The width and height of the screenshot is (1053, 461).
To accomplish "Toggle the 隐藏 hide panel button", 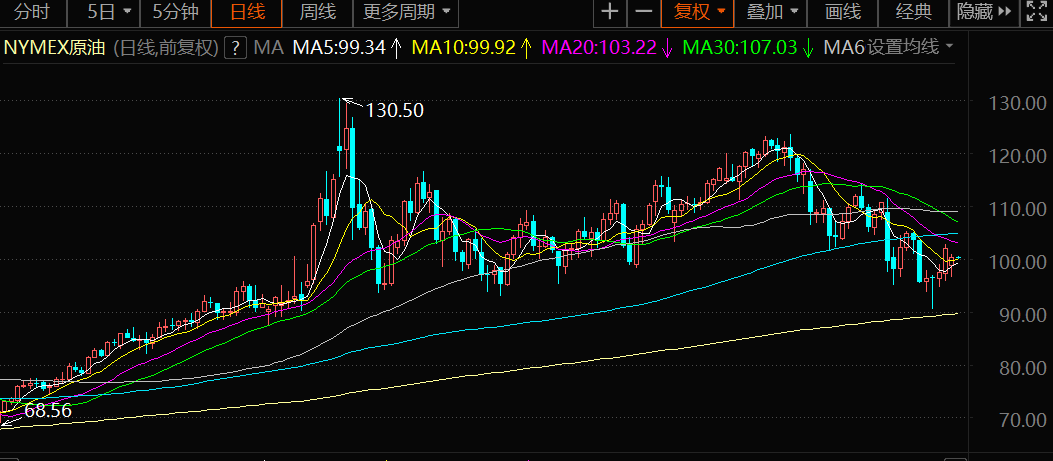I will click(984, 13).
